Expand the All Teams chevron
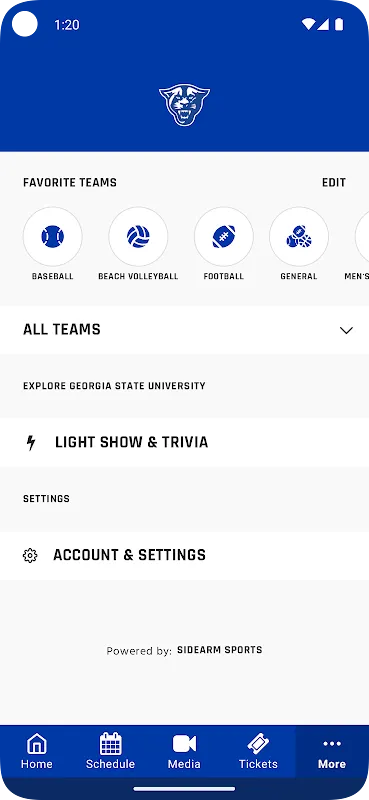 click(346, 330)
